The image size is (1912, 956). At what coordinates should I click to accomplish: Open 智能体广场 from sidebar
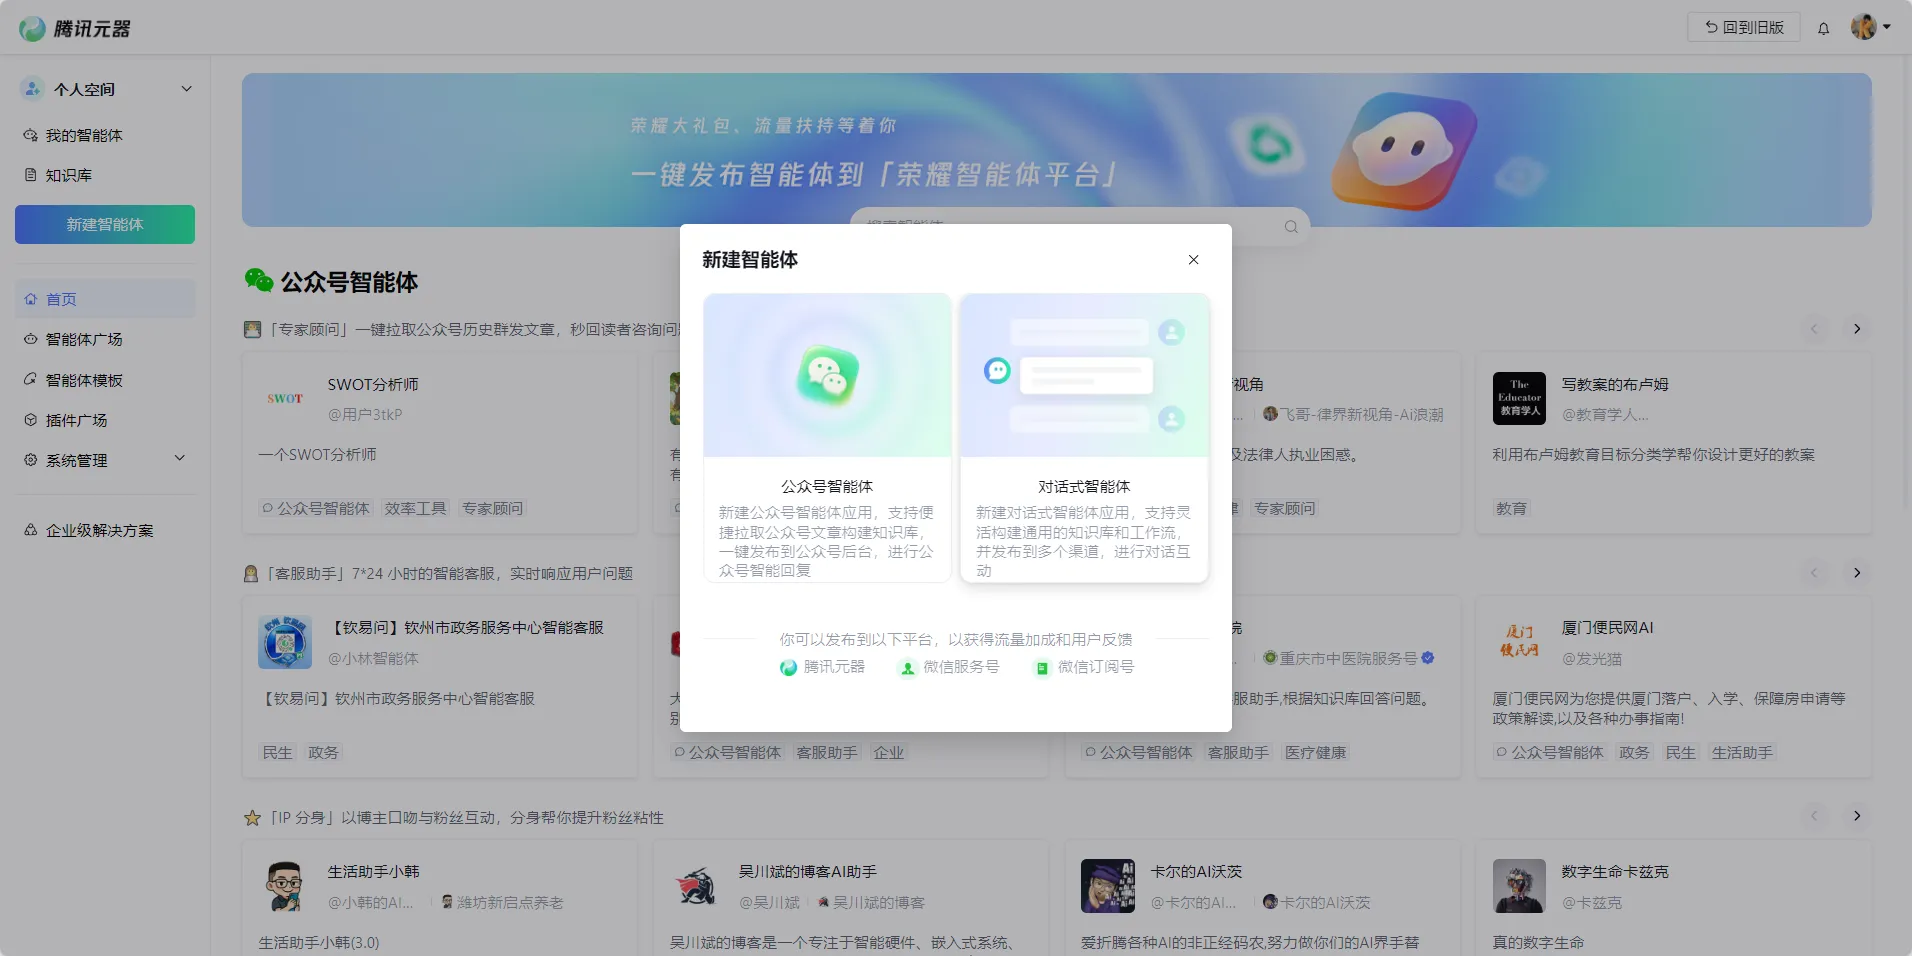(x=84, y=340)
